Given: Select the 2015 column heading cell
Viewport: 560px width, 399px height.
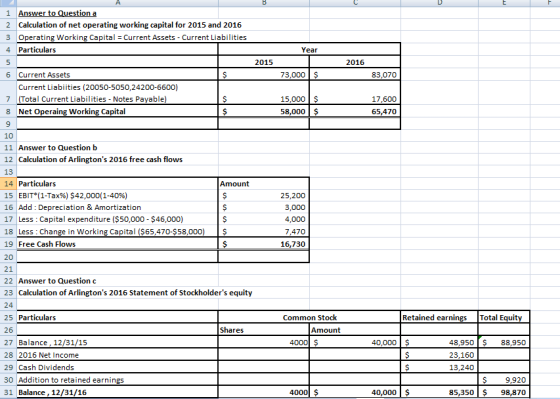Looking at the screenshot, I should coord(264,62).
